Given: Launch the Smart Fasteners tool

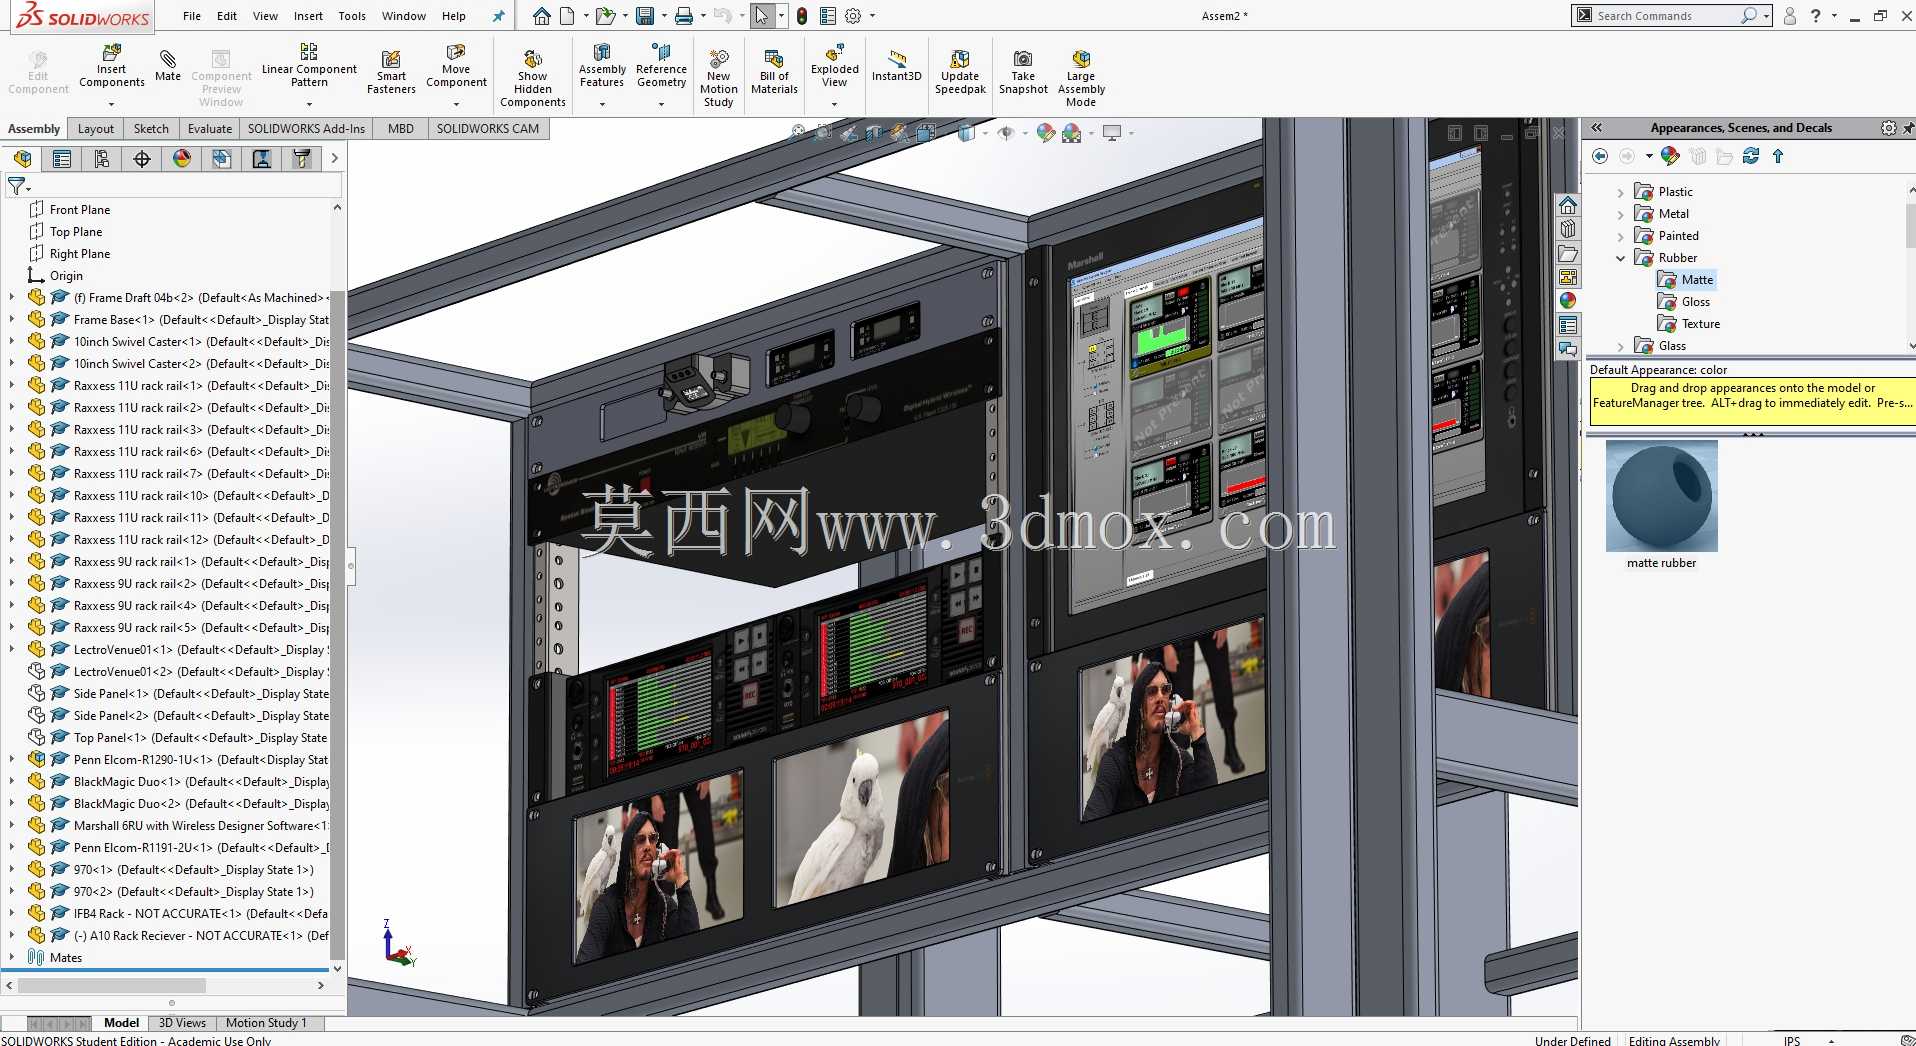Looking at the screenshot, I should coord(391,72).
